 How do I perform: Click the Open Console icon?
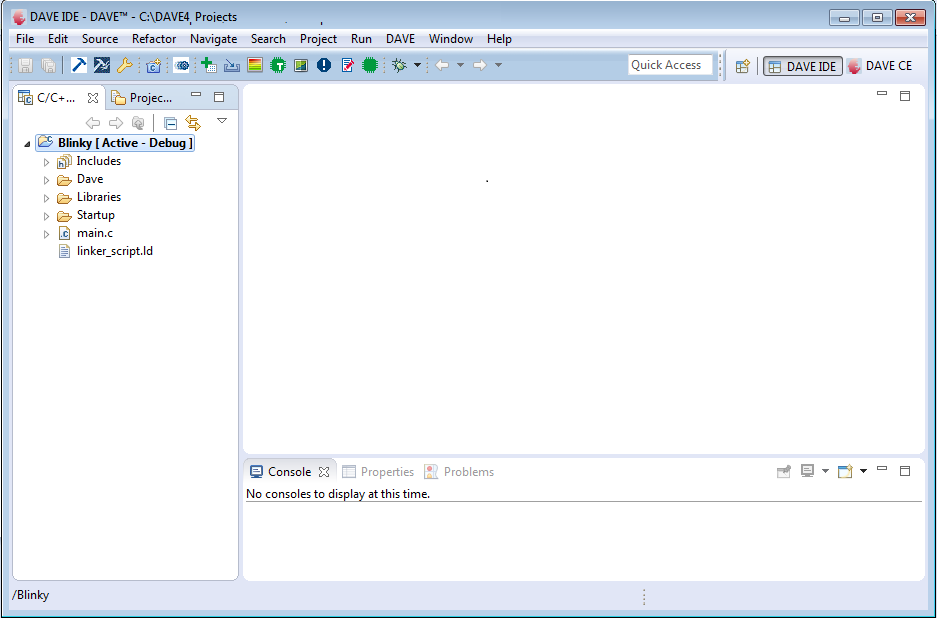pos(845,472)
